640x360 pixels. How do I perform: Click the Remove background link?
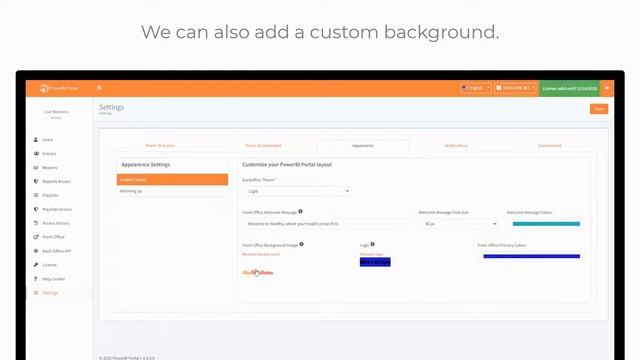pos(261,254)
